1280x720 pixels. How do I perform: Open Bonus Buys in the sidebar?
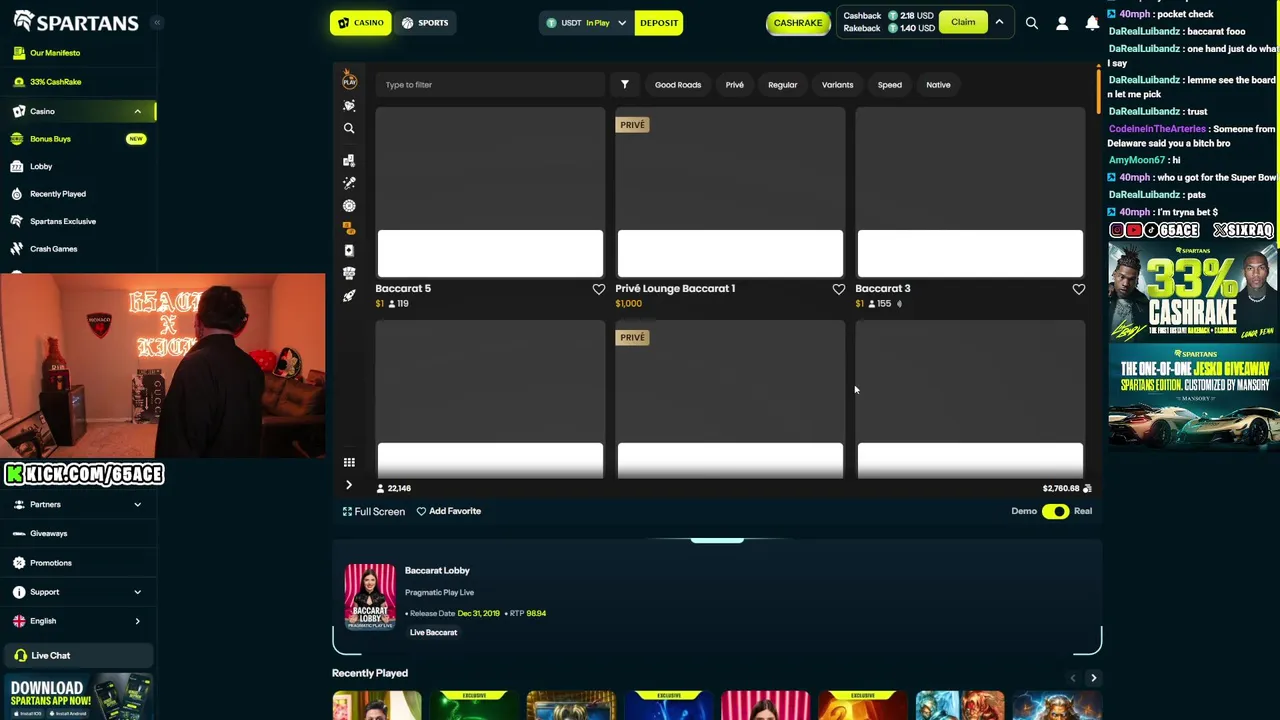click(x=78, y=139)
